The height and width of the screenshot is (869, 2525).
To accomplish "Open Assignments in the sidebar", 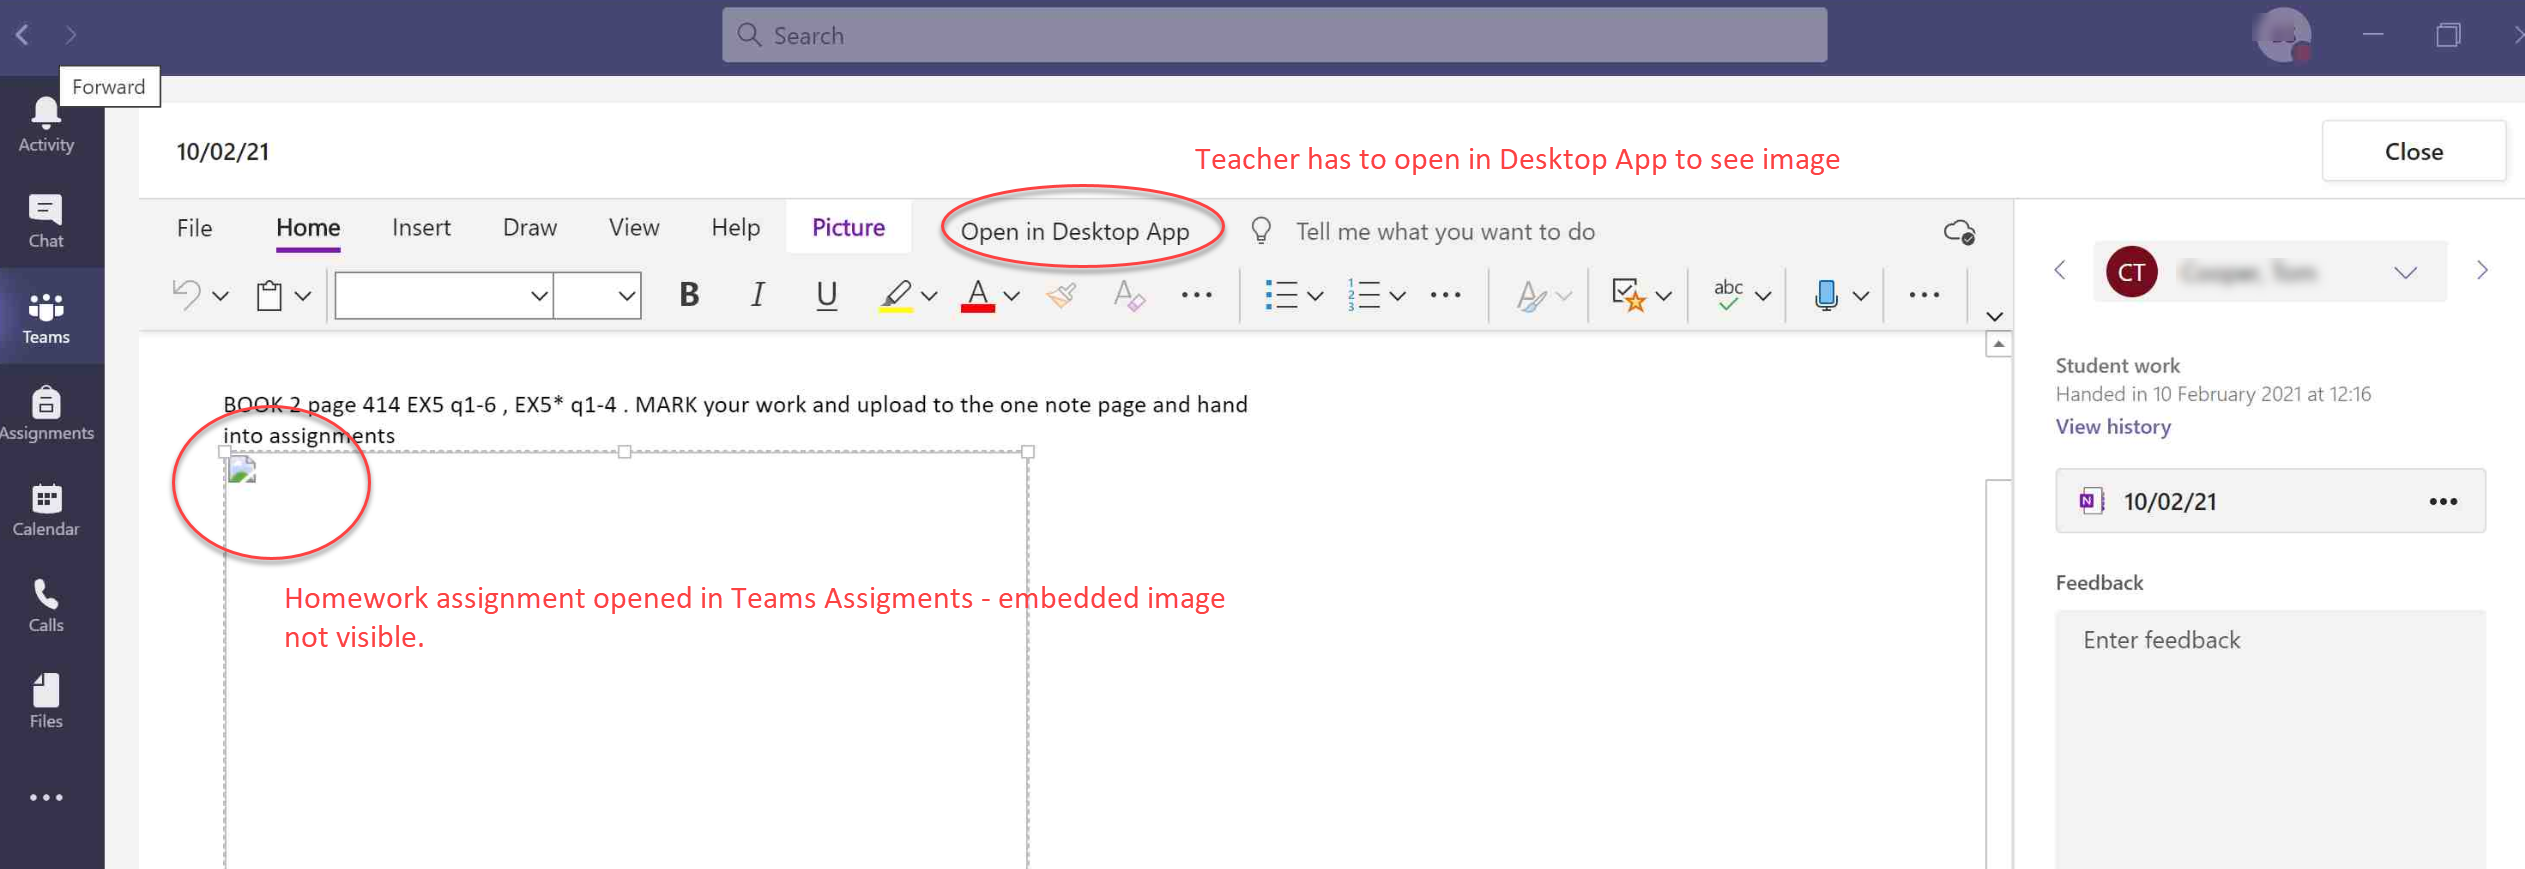I will click(46, 413).
